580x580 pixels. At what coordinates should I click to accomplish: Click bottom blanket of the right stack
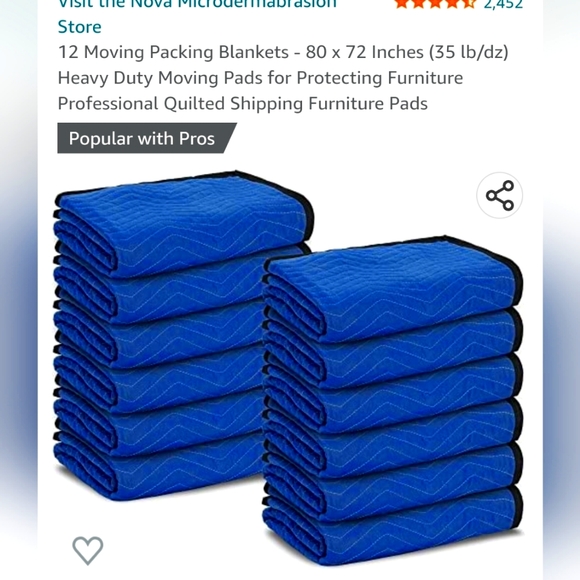click(x=393, y=527)
